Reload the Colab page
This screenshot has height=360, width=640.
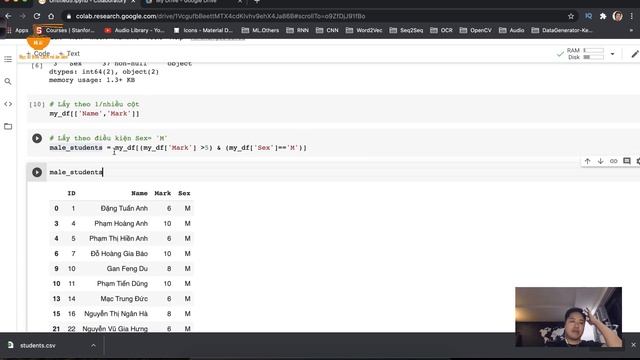tap(37, 16)
